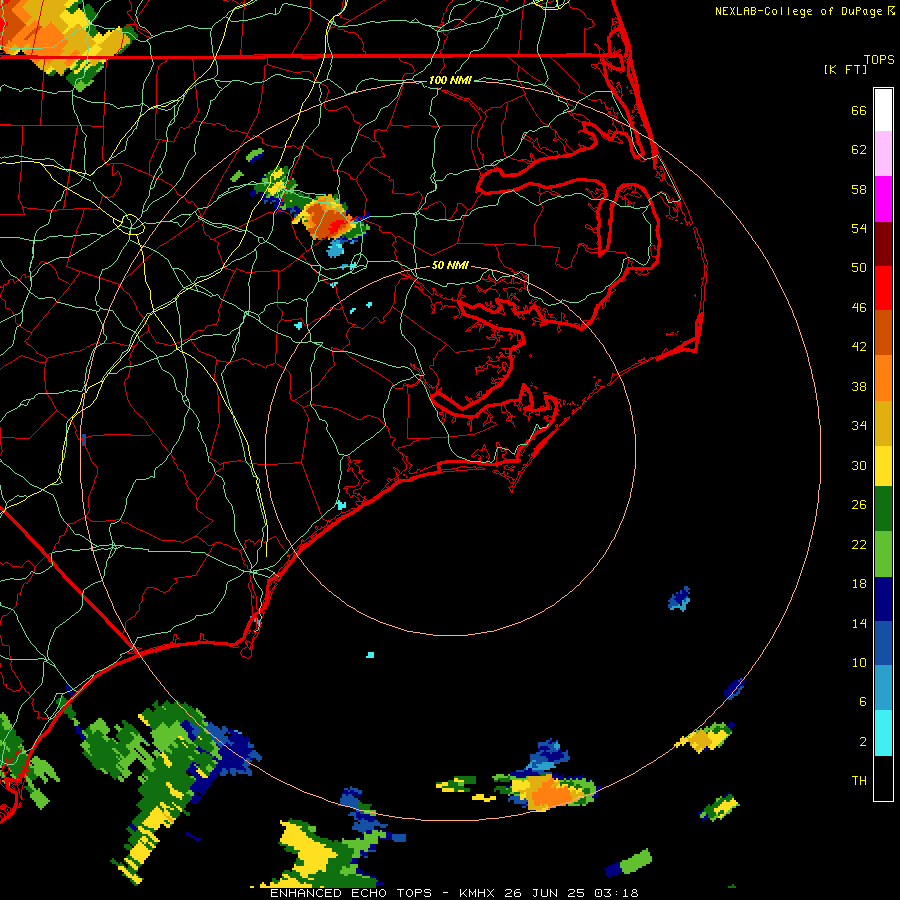The image size is (900, 900).
Task: Choose the cyan legend swatch near the bottom
Action: [x=883, y=733]
